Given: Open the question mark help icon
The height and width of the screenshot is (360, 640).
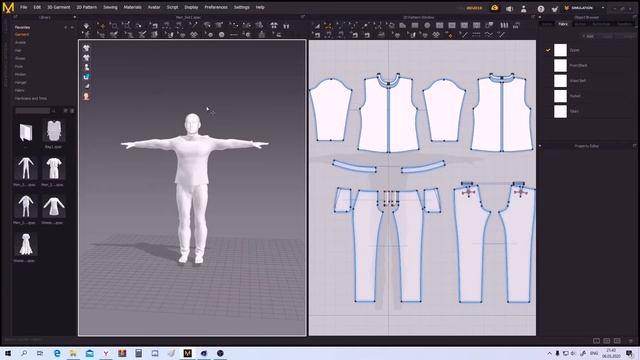Looking at the screenshot, I should pyautogui.click(x=540, y=9).
